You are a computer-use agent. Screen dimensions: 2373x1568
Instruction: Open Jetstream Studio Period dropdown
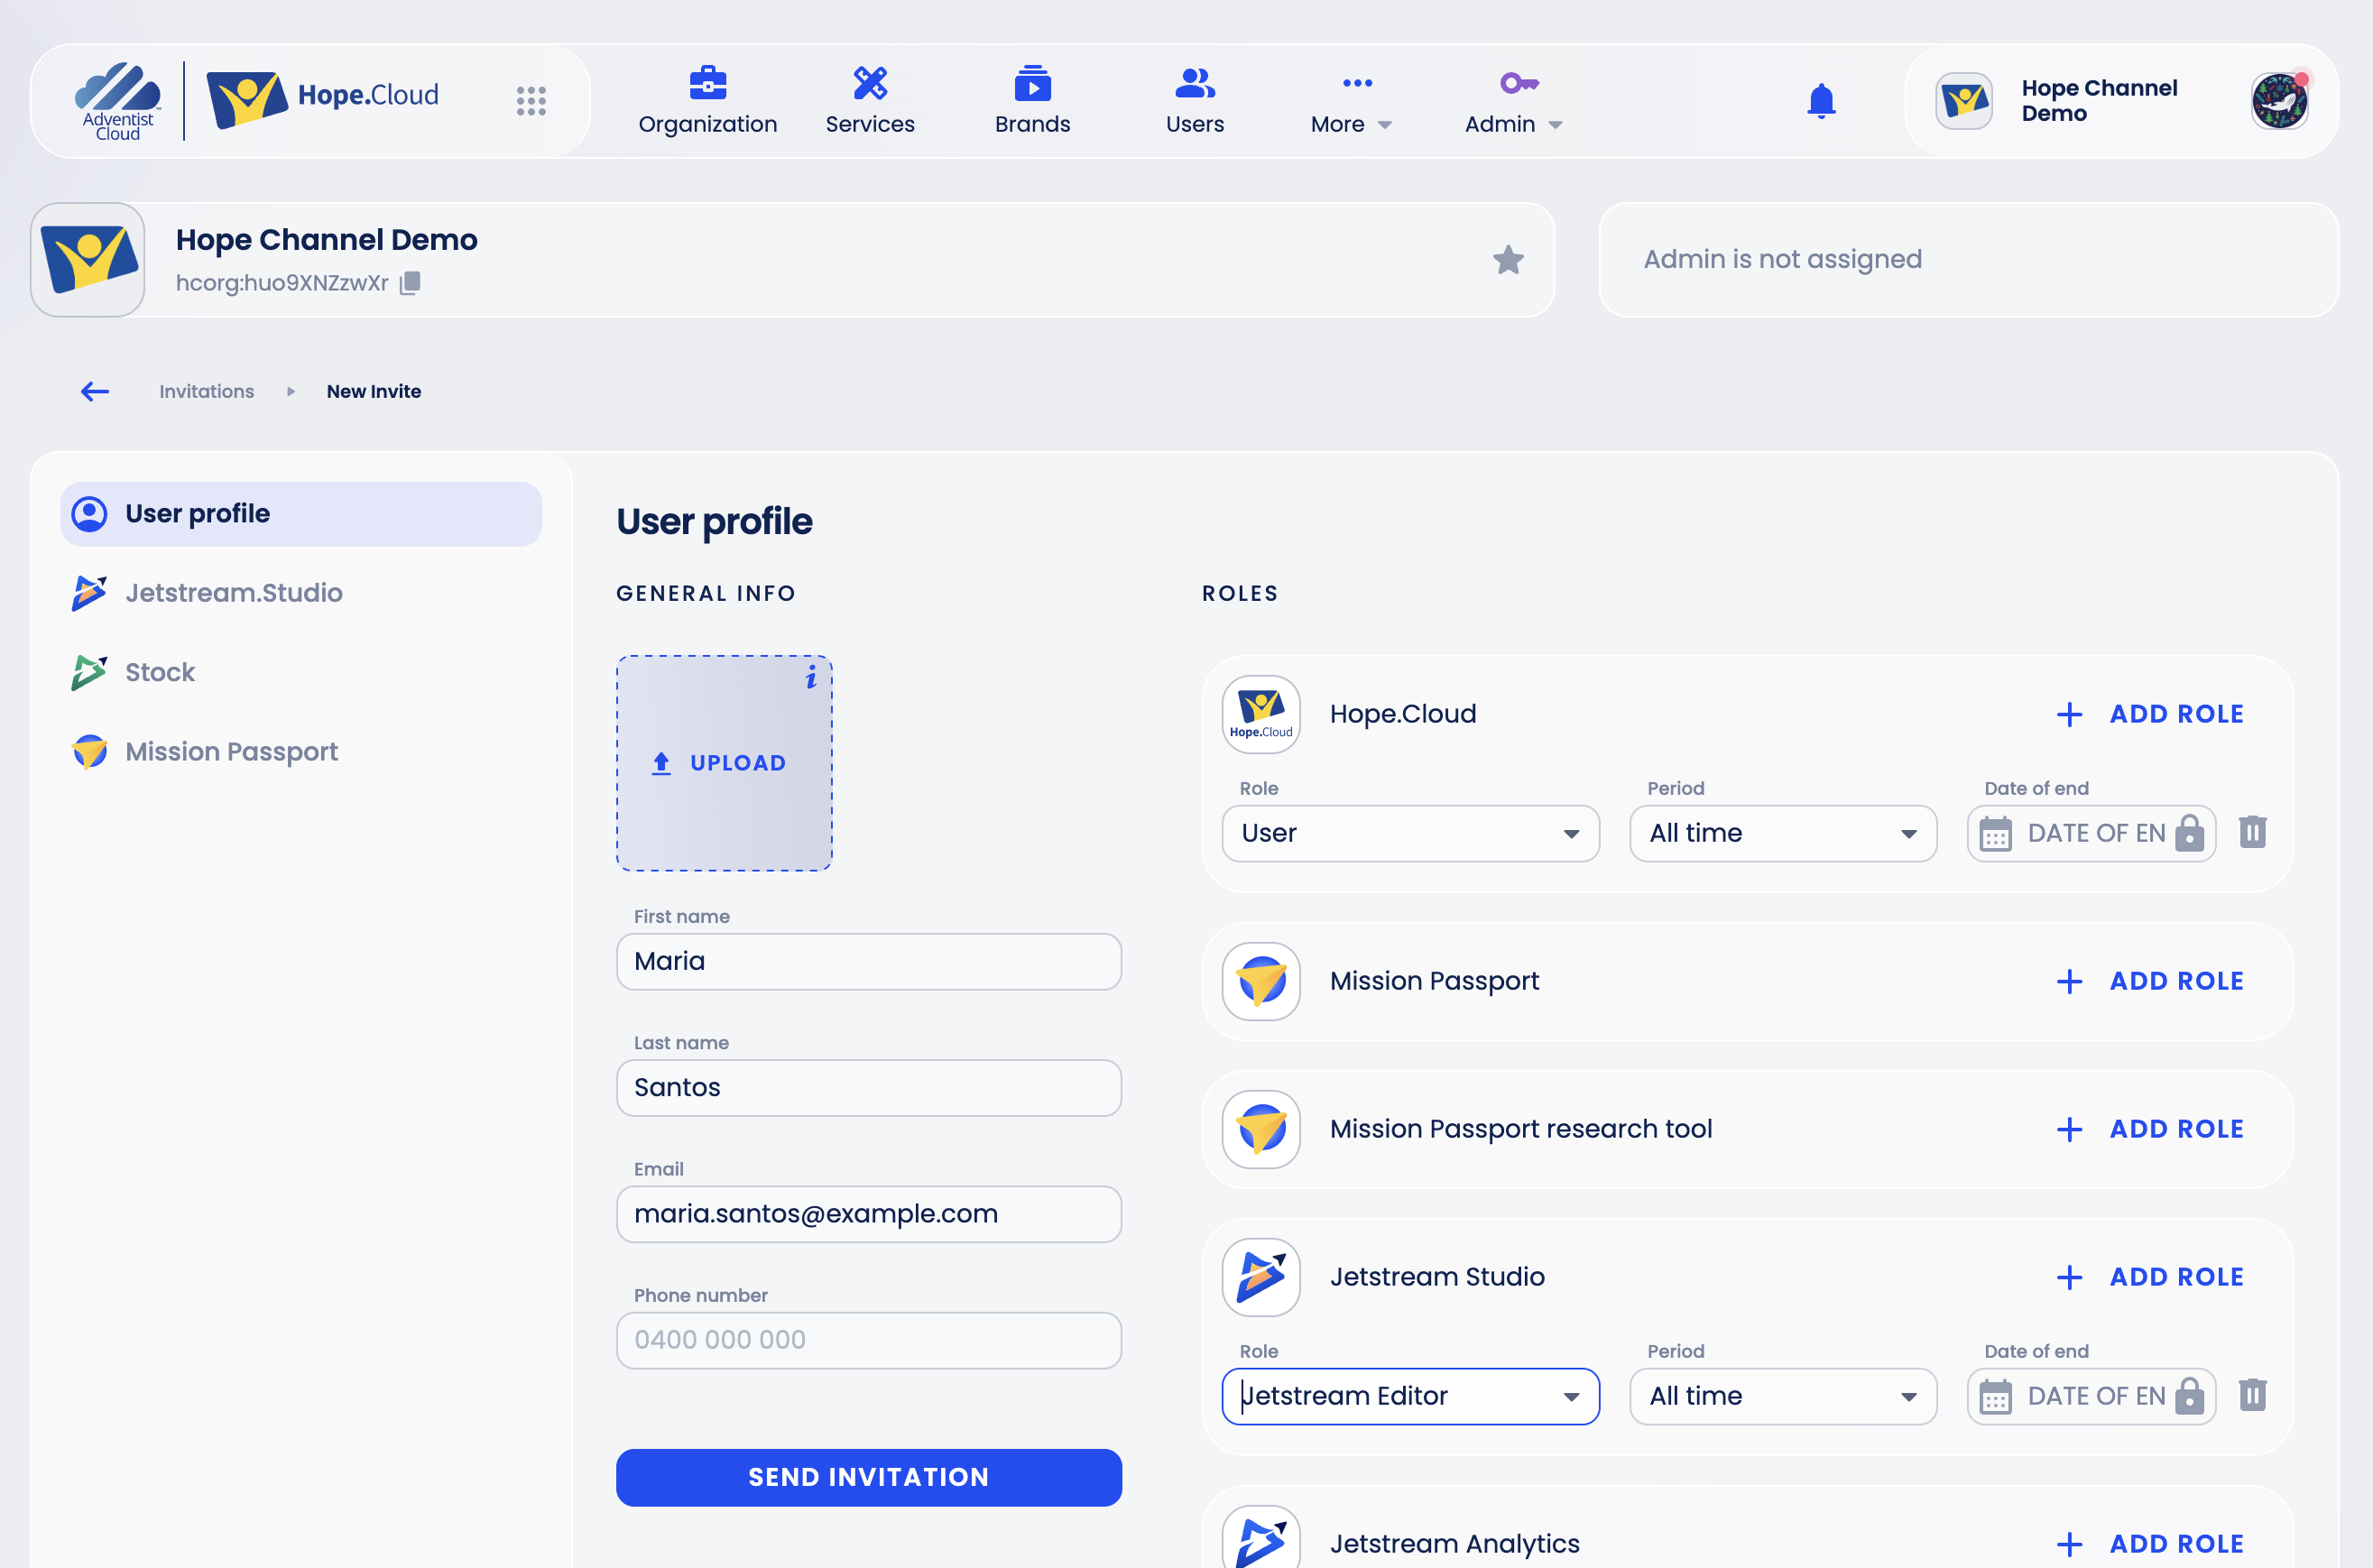tap(1782, 1396)
